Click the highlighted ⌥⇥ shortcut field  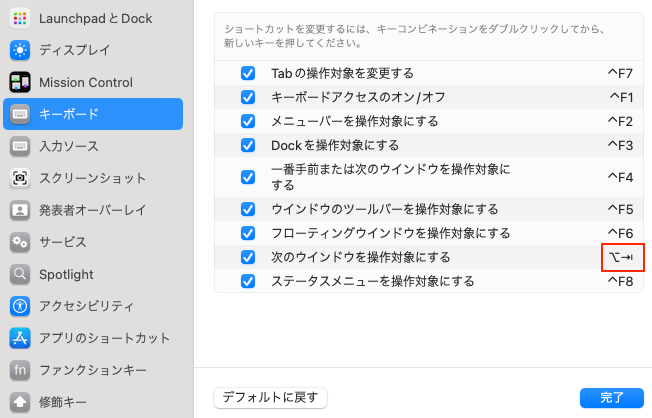click(x=620, y=257)
